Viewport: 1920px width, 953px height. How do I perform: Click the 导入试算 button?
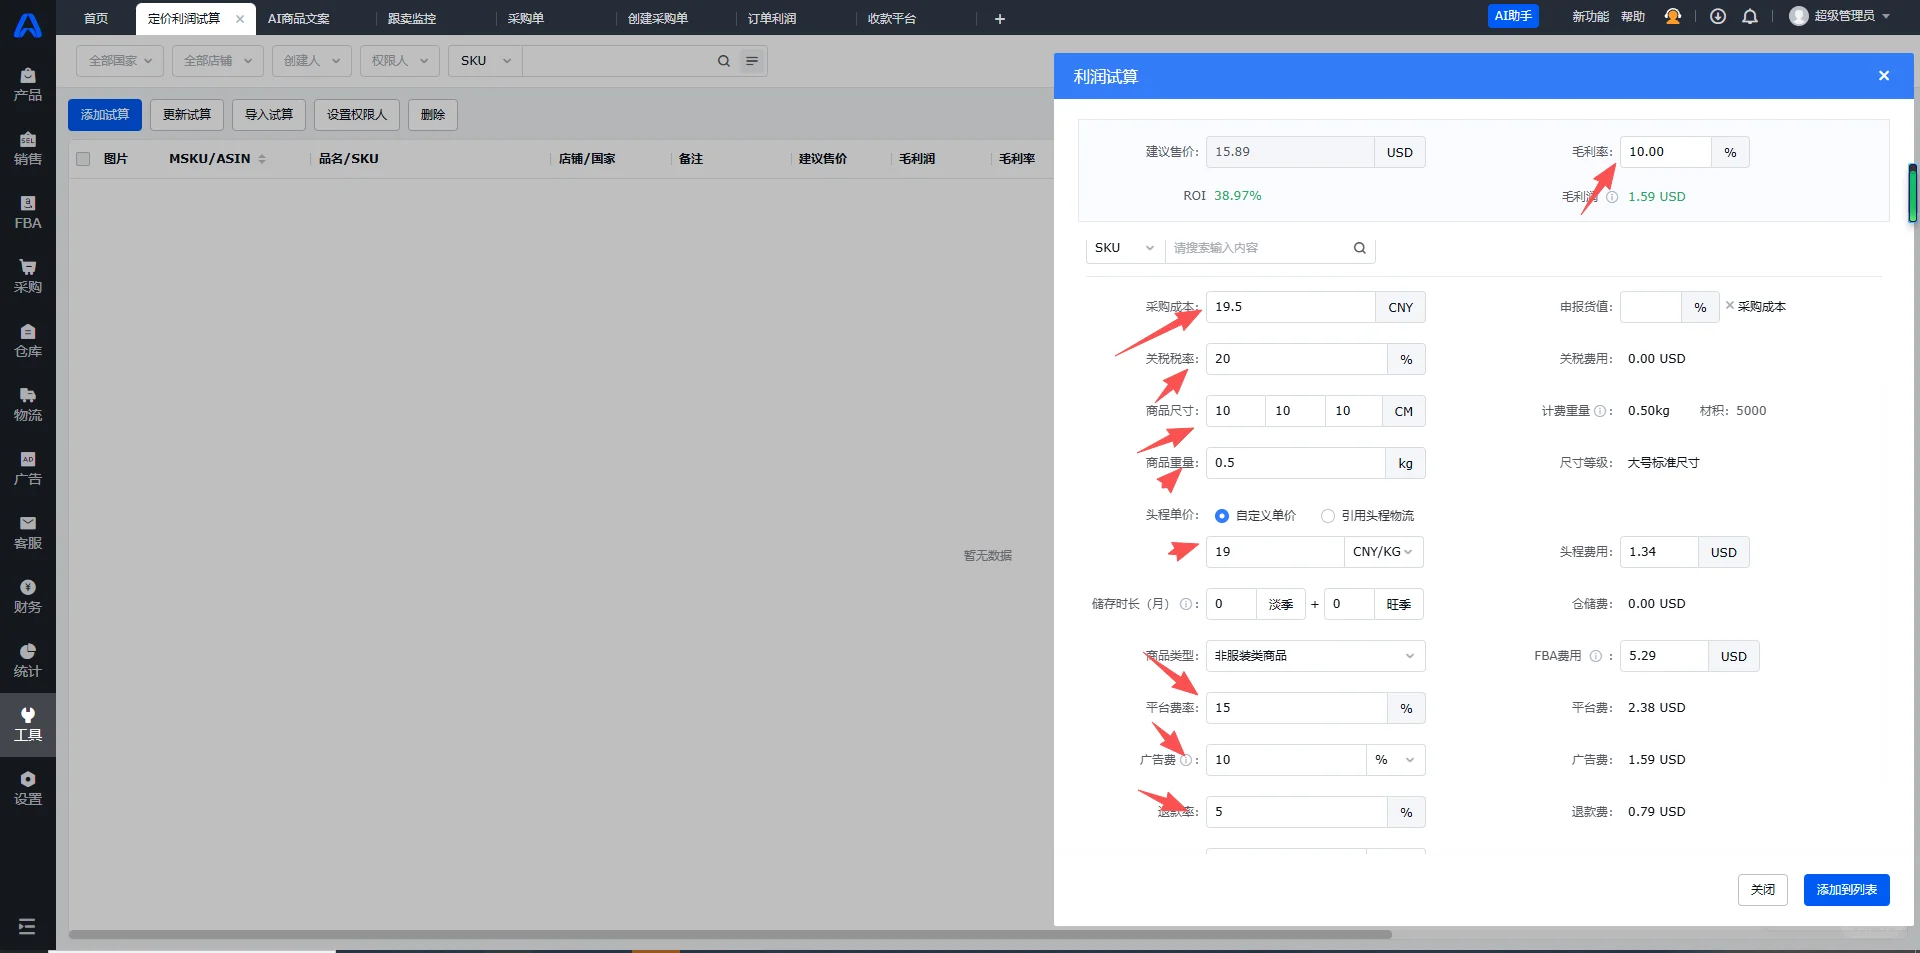point(269,115)
